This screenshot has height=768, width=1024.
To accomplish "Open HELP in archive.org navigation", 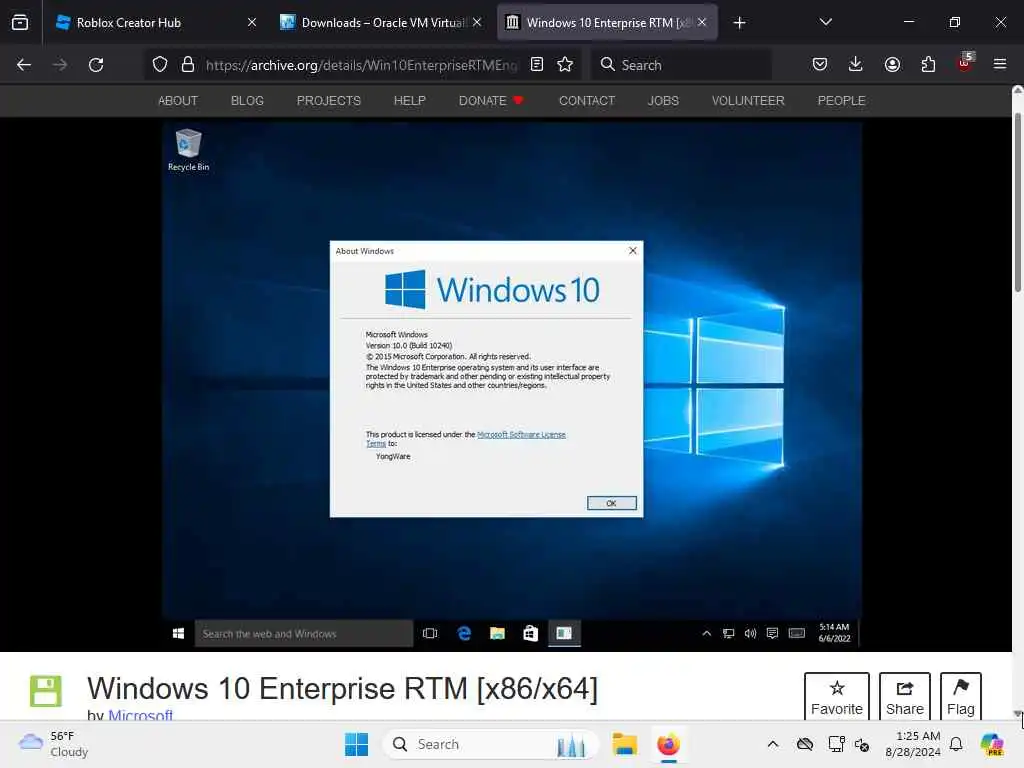I will click(x=409, y=101).
